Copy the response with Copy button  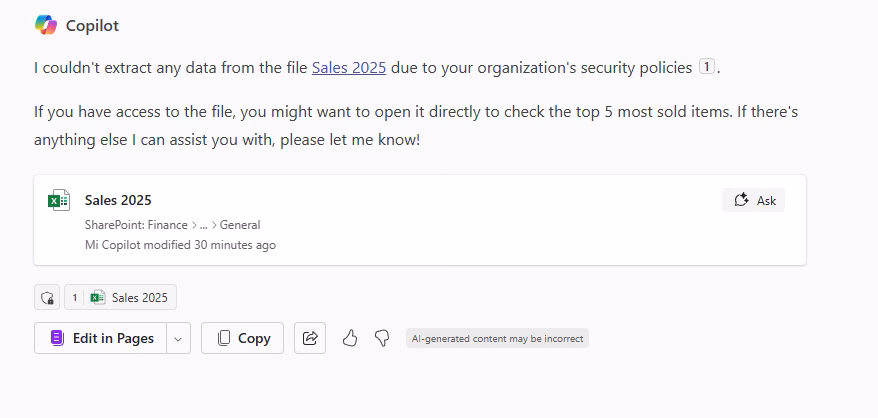coord(242,338)
